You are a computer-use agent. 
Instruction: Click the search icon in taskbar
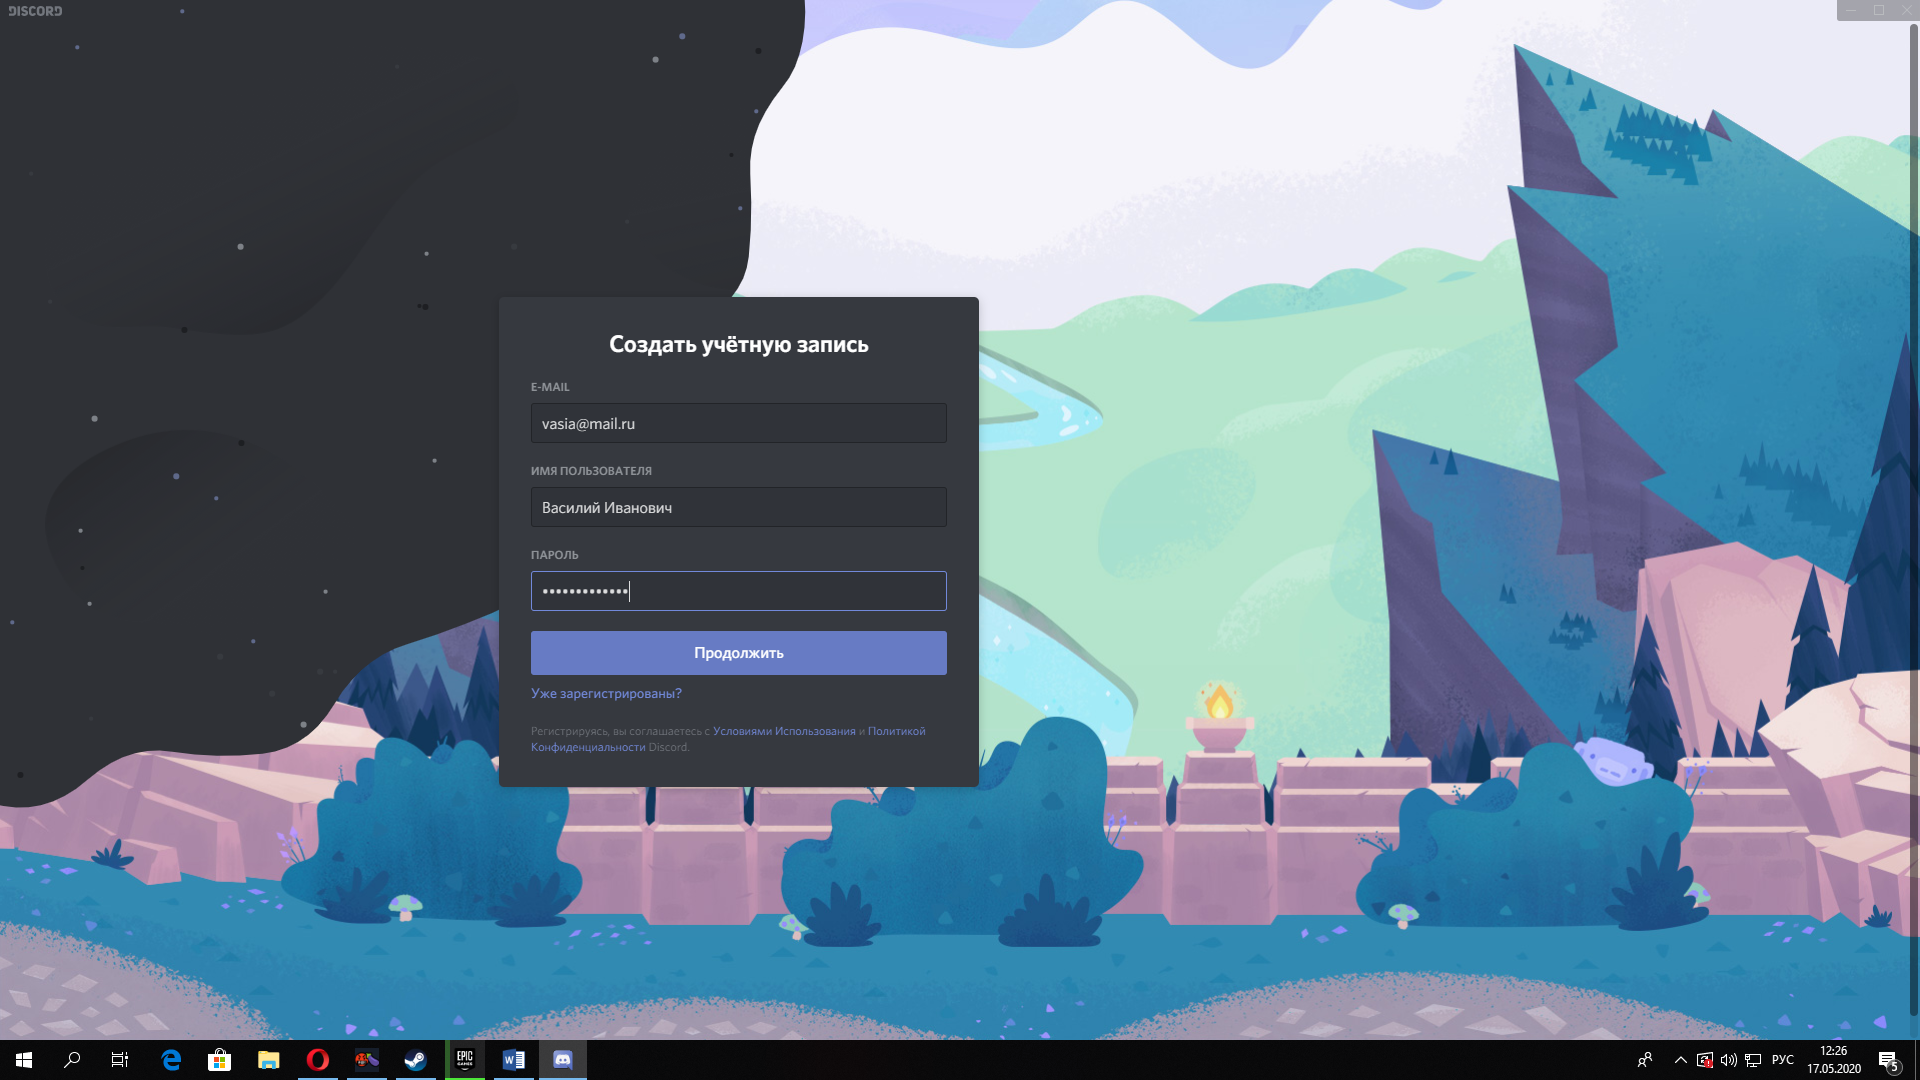[x=73, y=1059]
